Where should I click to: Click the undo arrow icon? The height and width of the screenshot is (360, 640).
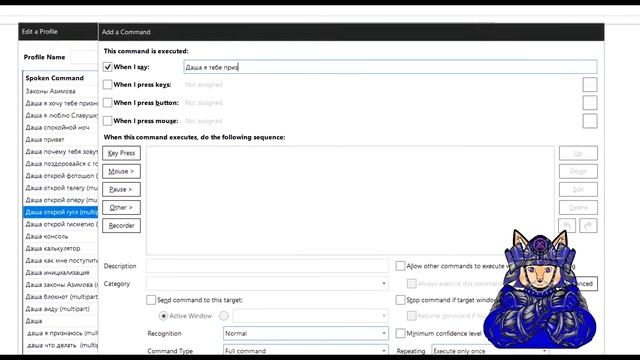coord(567,226)
